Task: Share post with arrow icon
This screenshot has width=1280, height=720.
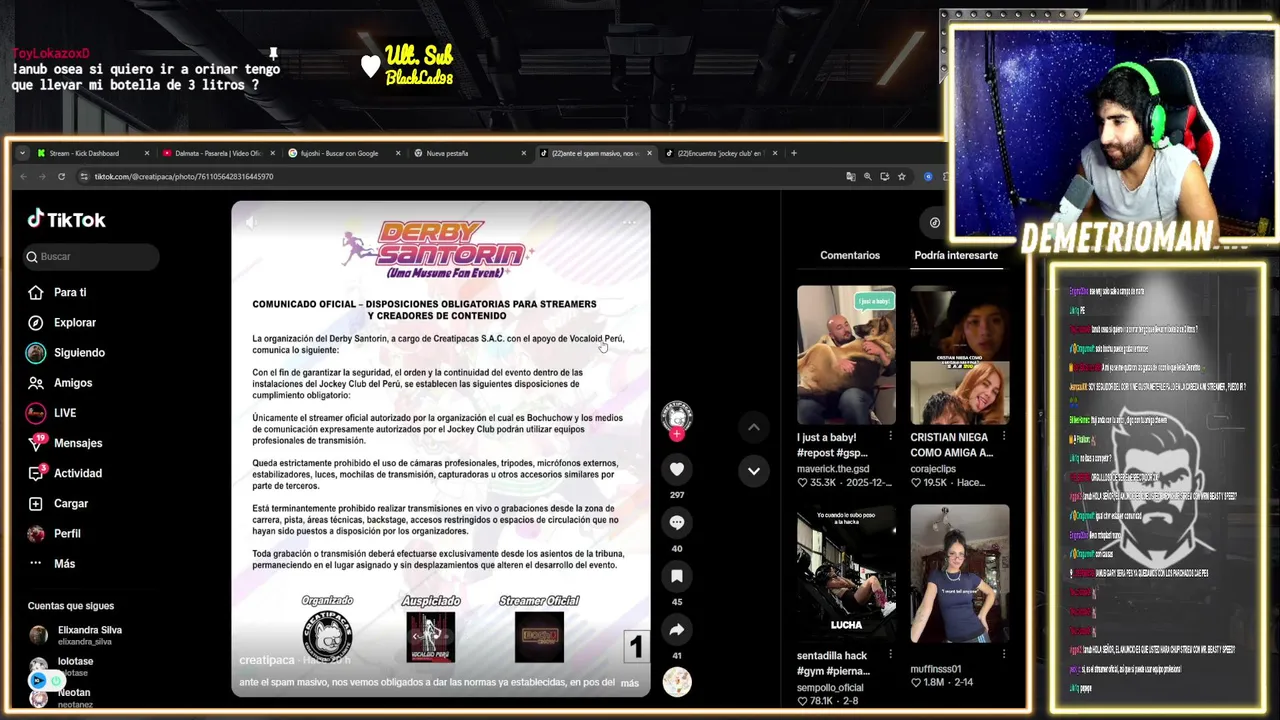Action: point(677,630)
